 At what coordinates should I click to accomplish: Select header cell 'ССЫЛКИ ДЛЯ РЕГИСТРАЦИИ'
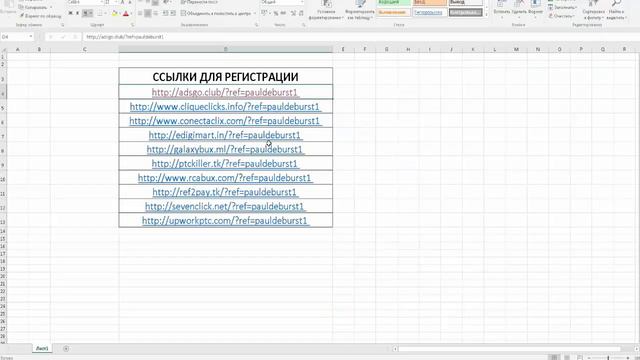(x=225, y=76)
